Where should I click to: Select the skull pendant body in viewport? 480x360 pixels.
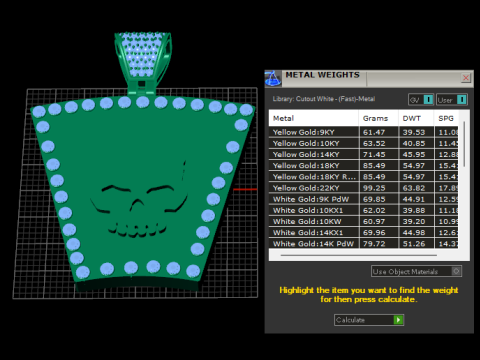point(143,193)
